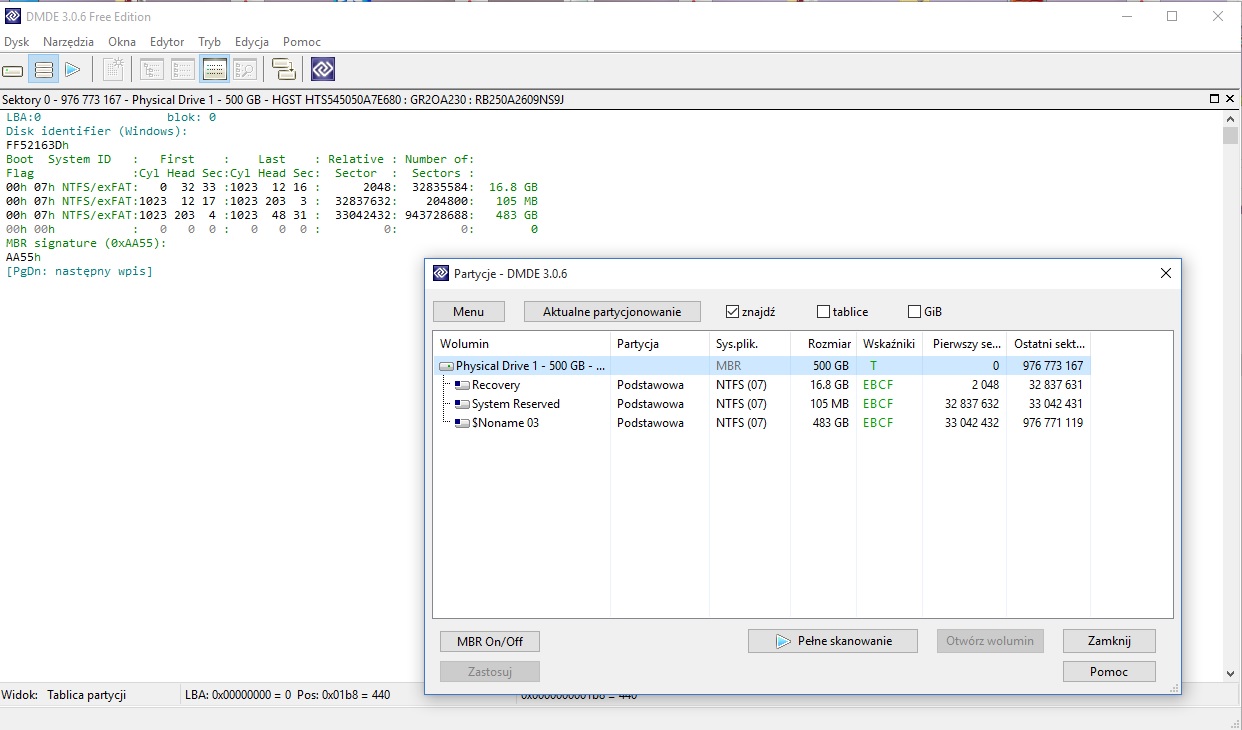Click the MBR On/Off button
This screenshot has width=1242, height=730.
(490, 641)
